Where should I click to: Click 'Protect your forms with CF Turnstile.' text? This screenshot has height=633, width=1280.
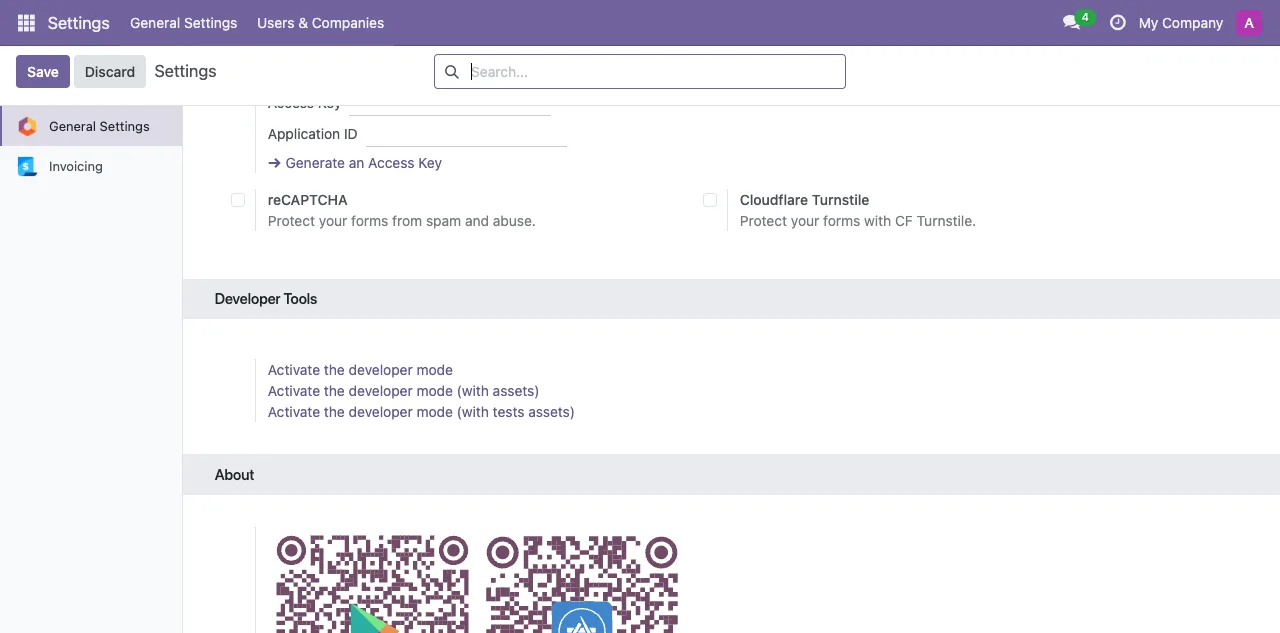pos(857,221)
